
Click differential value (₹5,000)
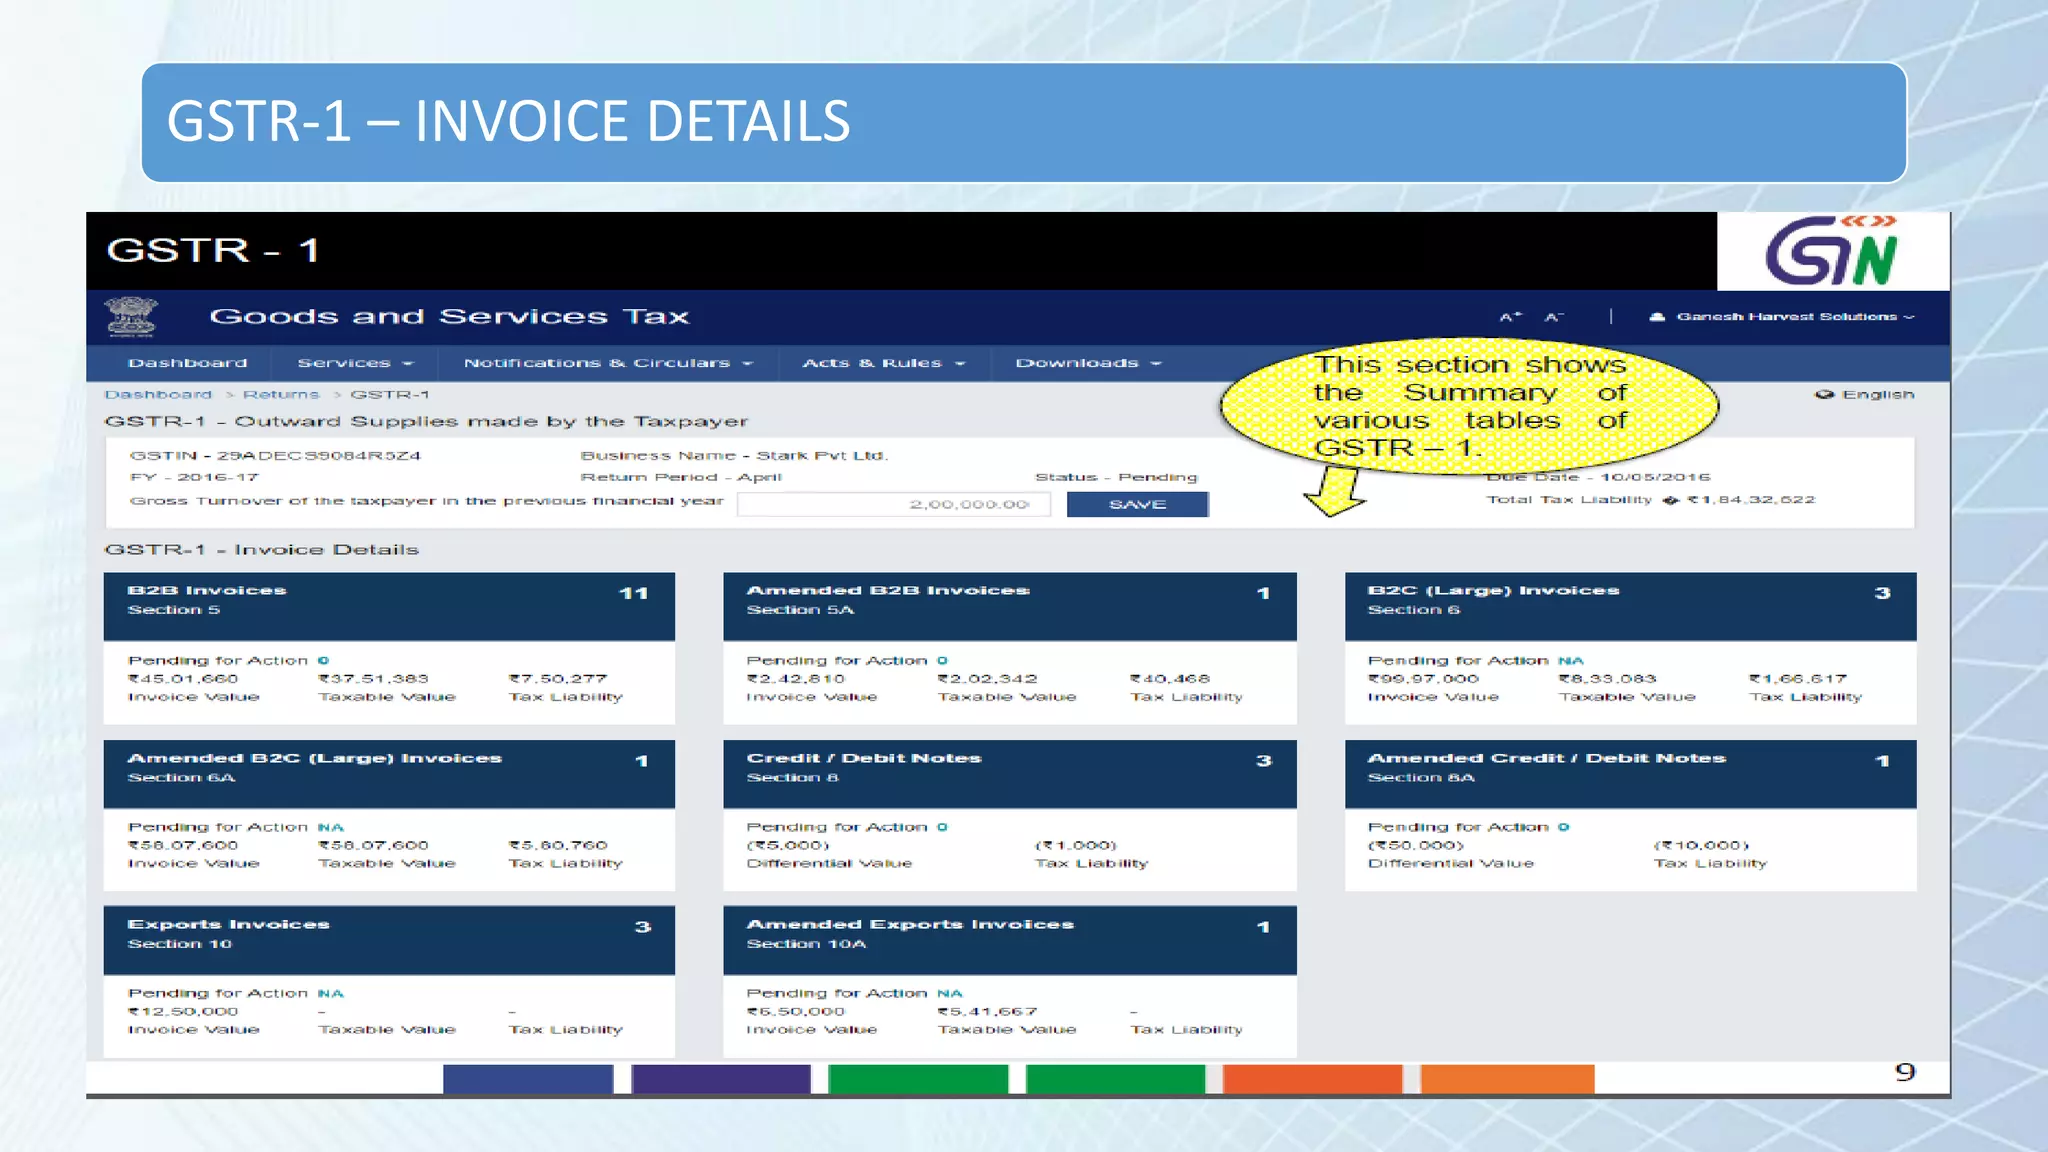[x=788, y=846]
